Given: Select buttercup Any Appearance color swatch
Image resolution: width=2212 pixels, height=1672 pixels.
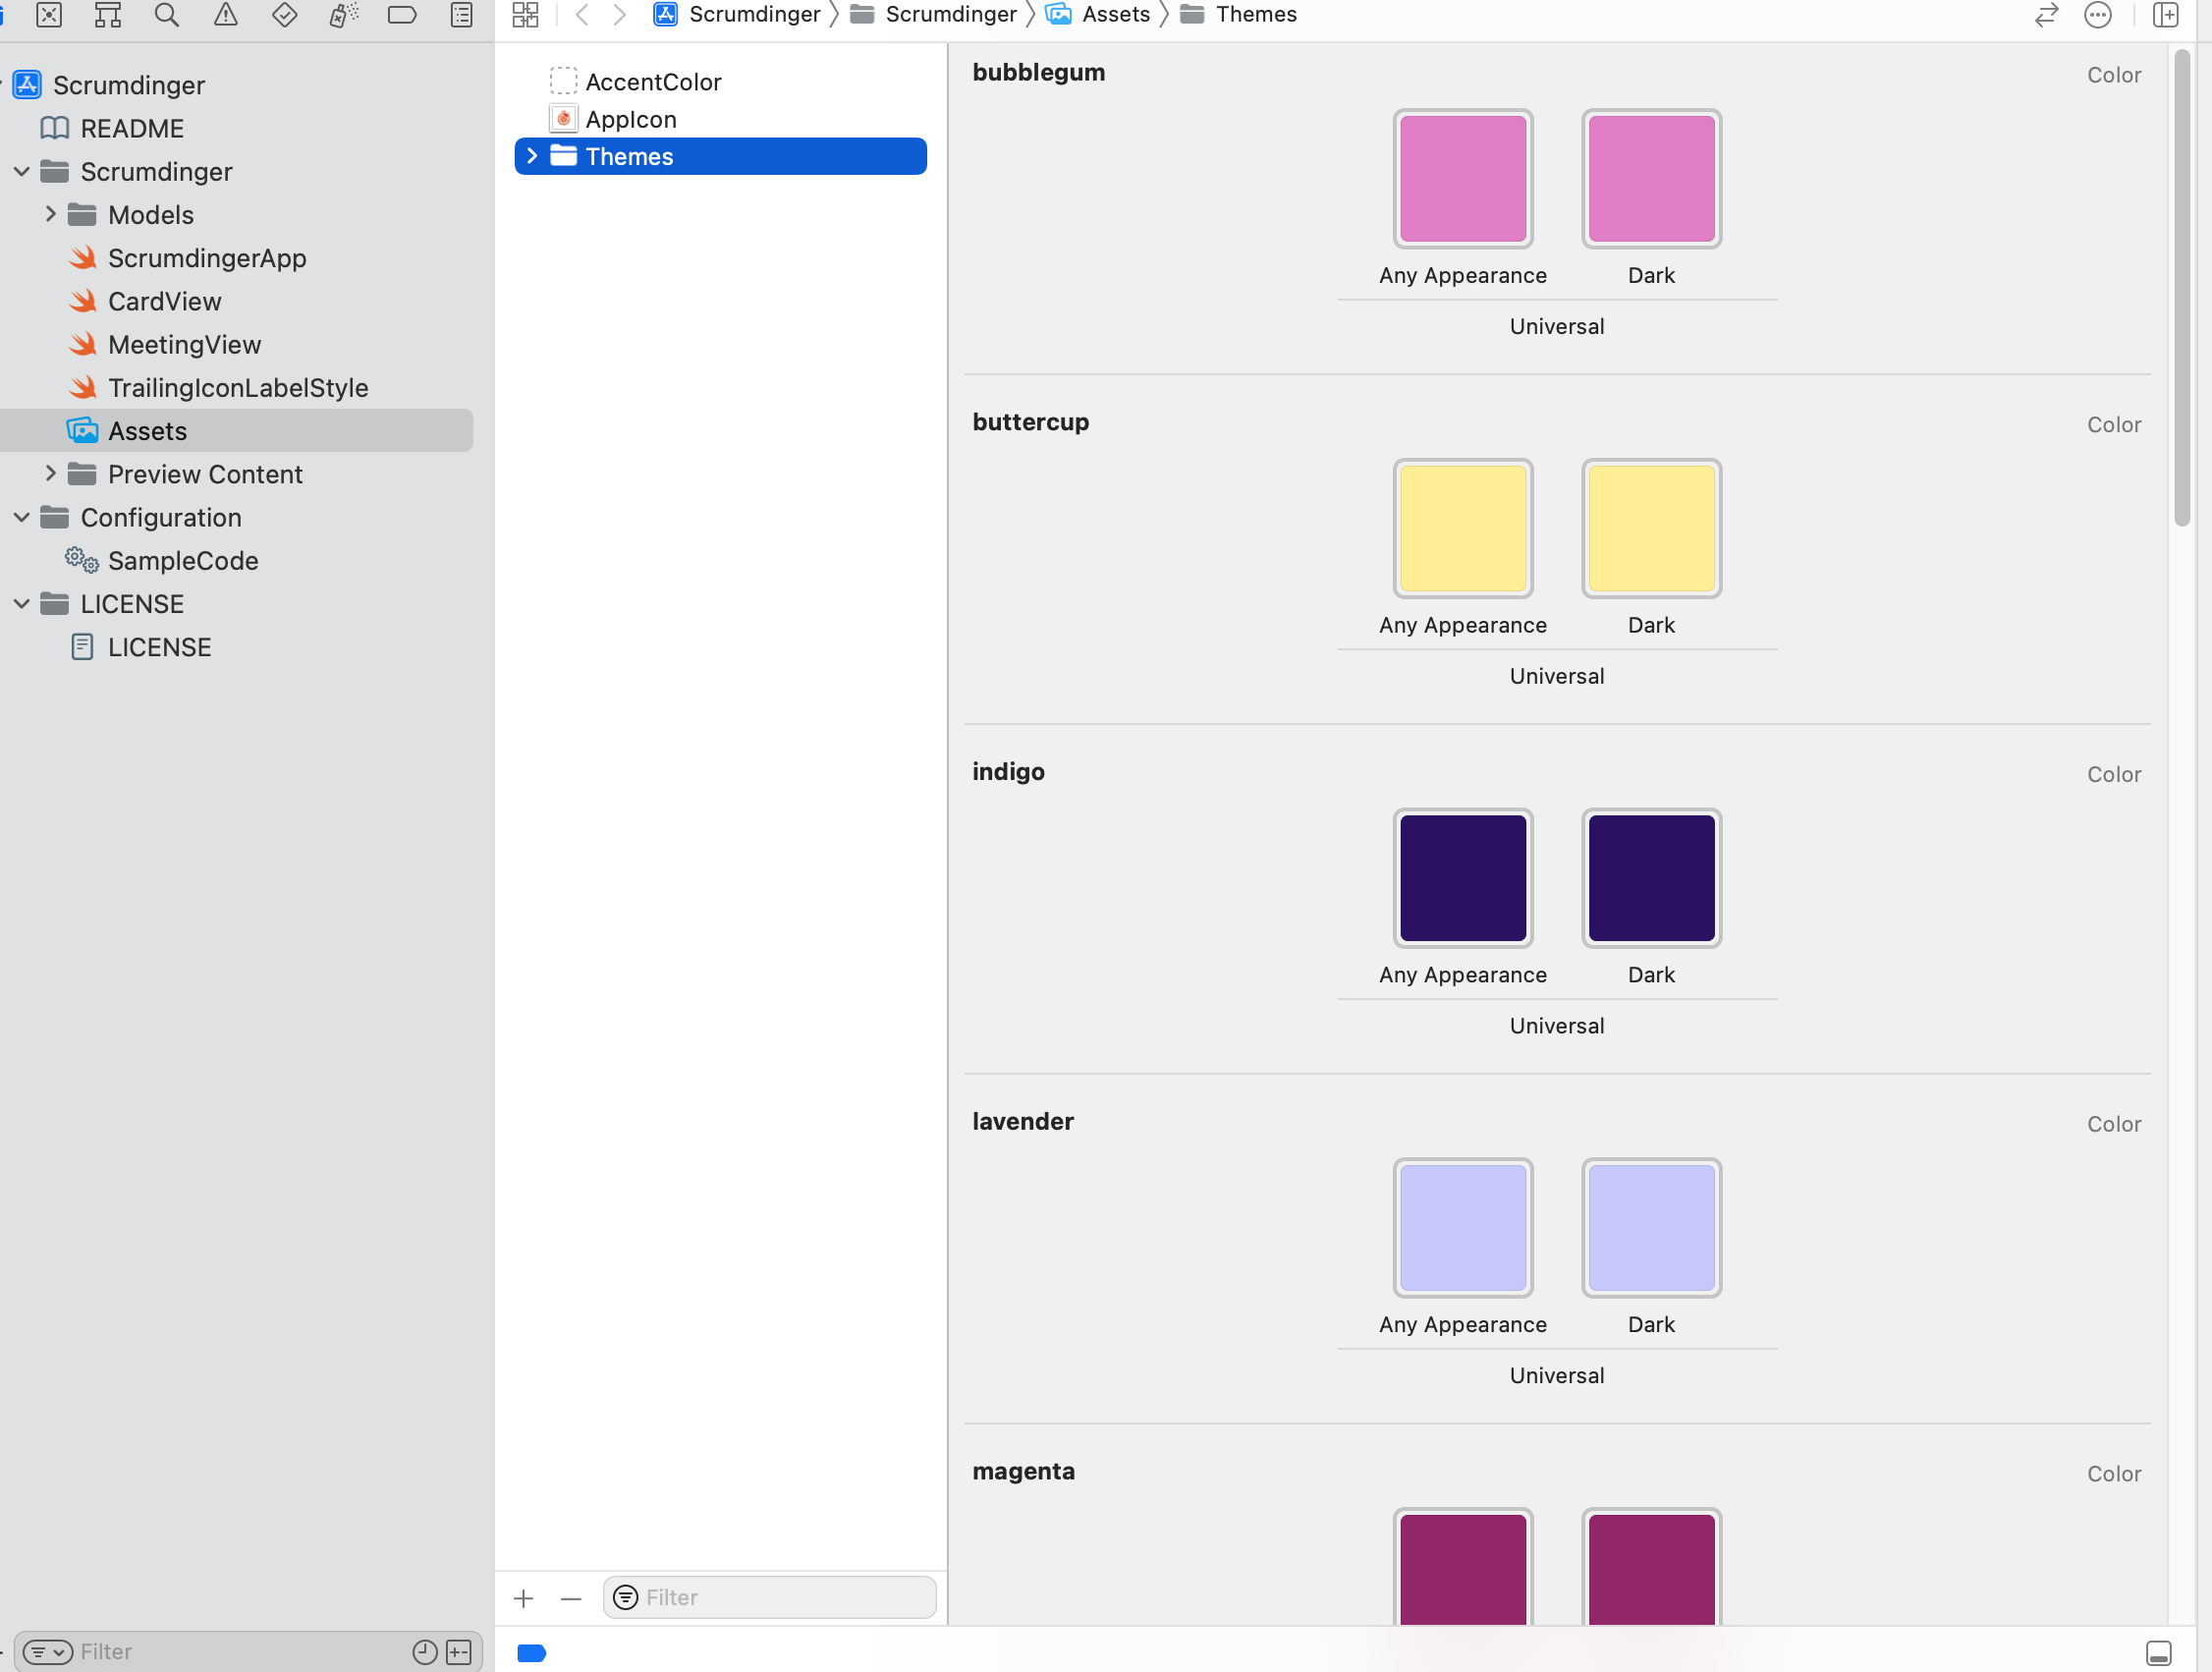Looking at the screenshot, I should point(1463,529).
